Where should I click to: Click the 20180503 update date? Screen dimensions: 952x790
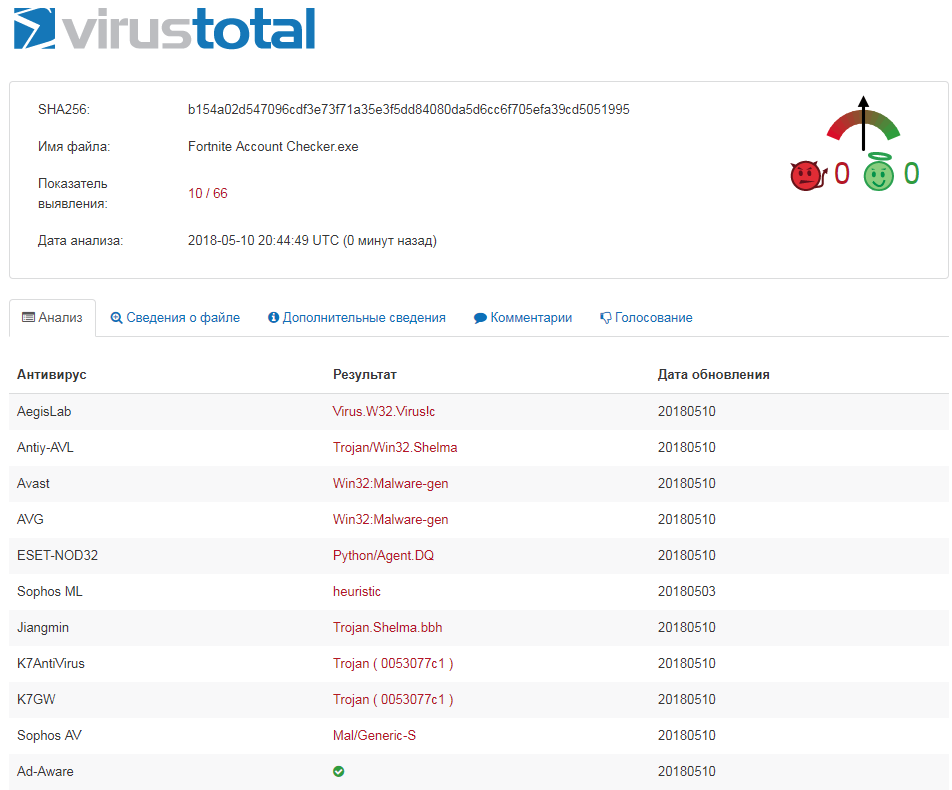687,591
